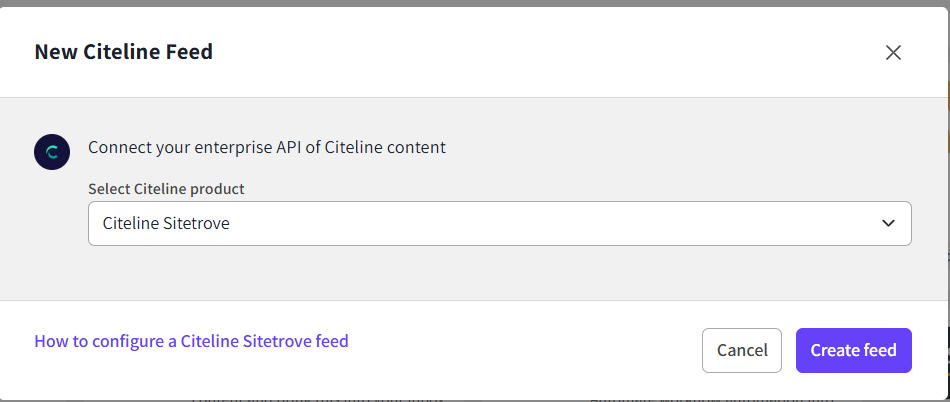Click the word Feed in the dialog header
Image resolution: width=950 pixels, height=402 pixels.
pos(192,52)
